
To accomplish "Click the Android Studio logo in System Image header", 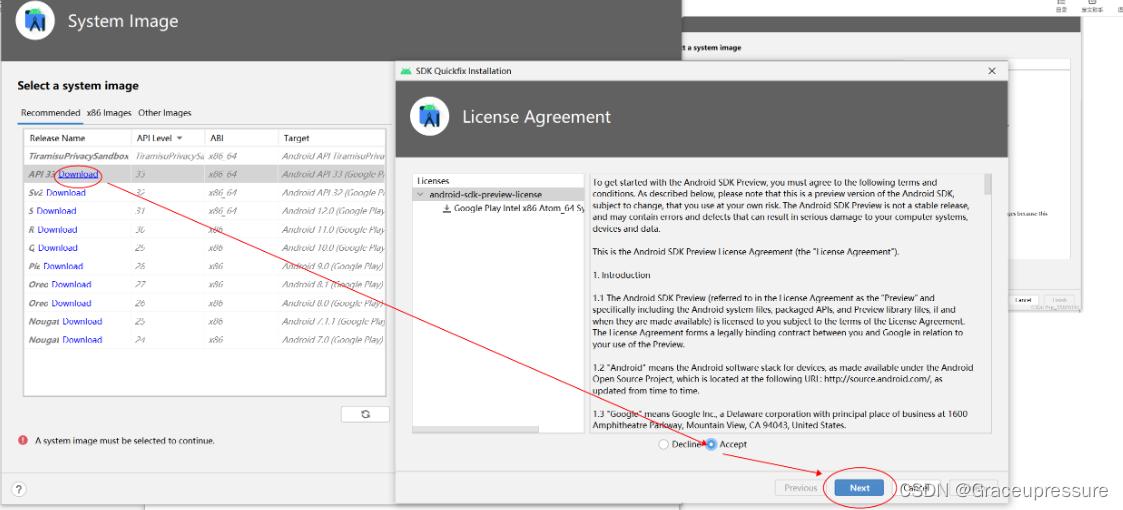I will pyautogui.click(x=34, y=21).
